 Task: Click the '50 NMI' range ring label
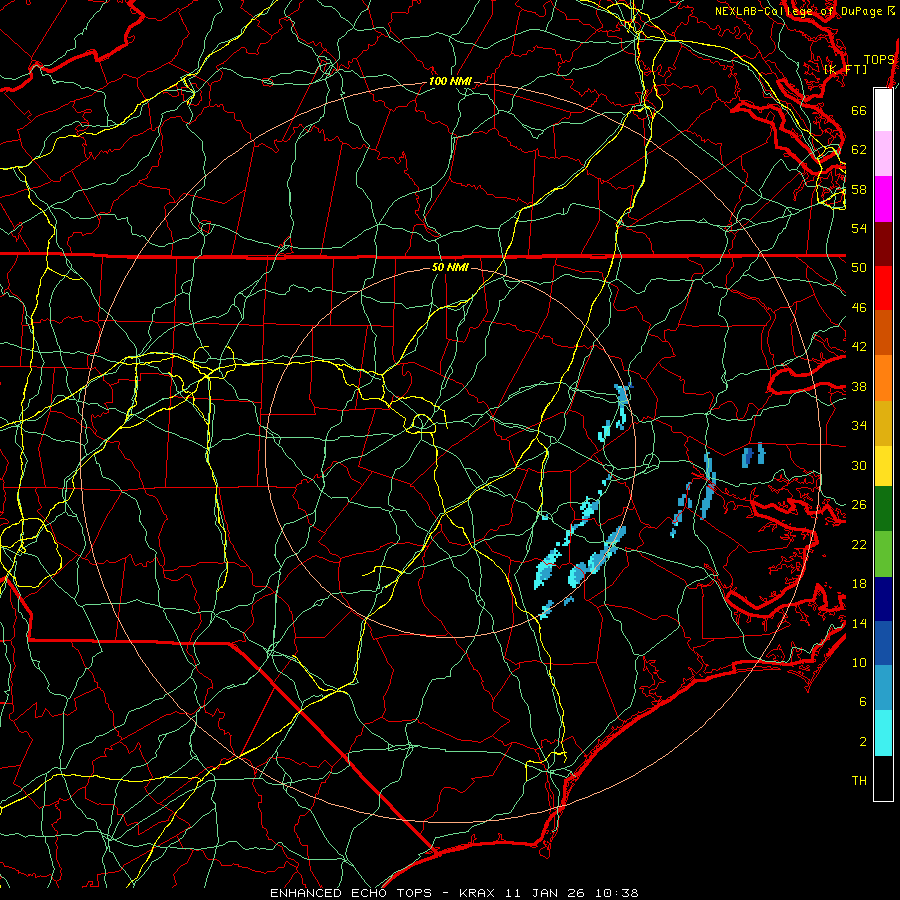click(450, 267)
